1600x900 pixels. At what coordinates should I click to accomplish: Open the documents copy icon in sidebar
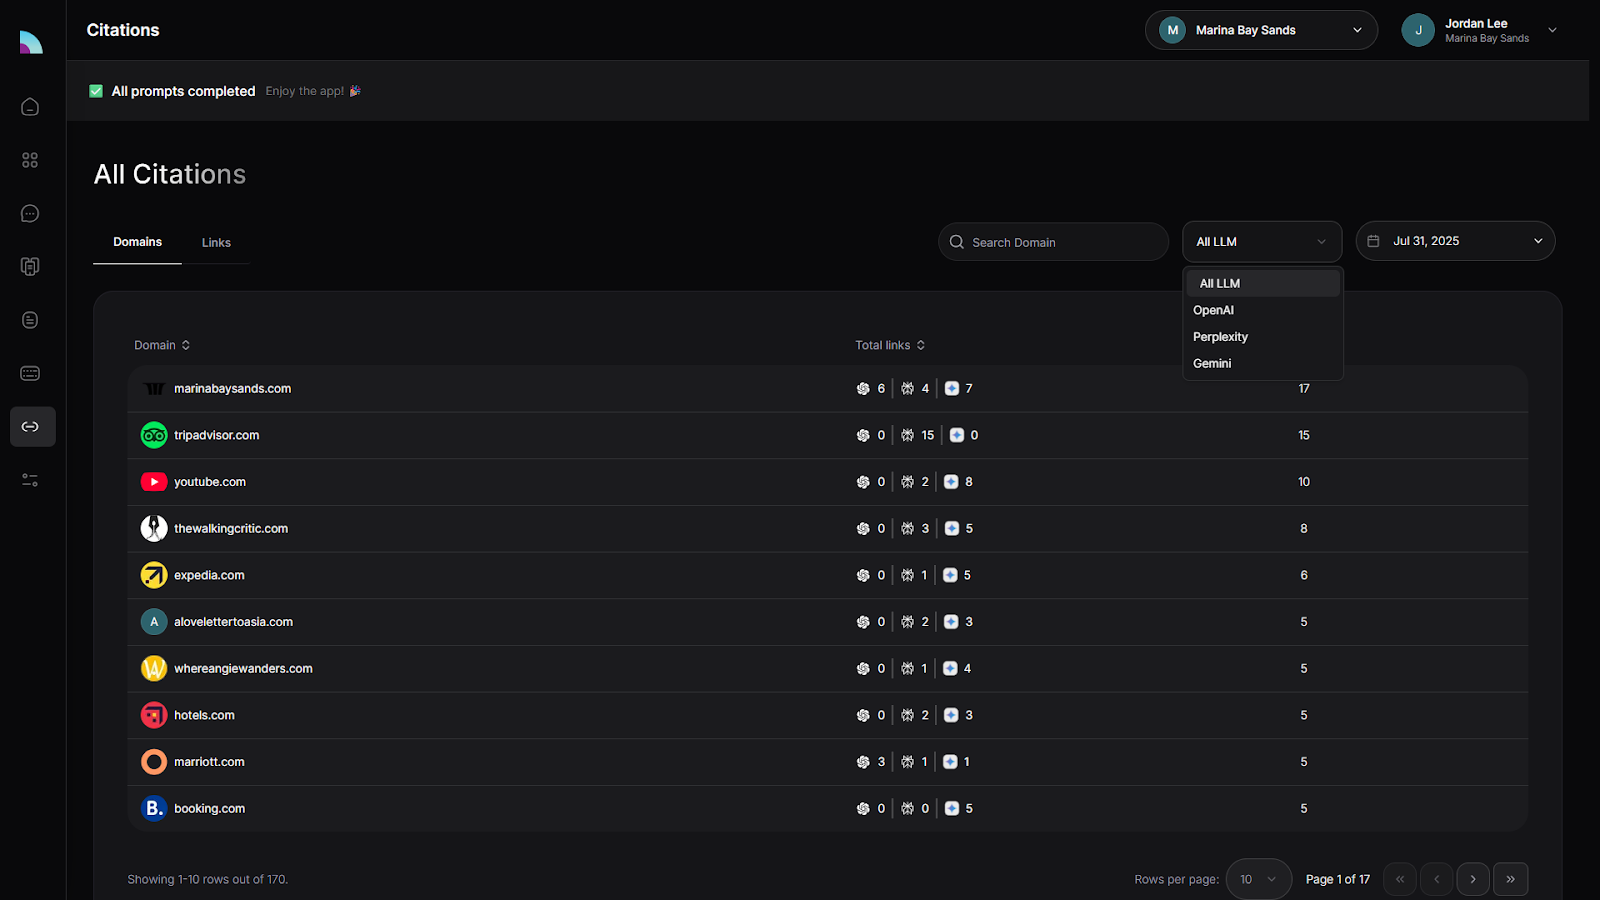[30, 267]
